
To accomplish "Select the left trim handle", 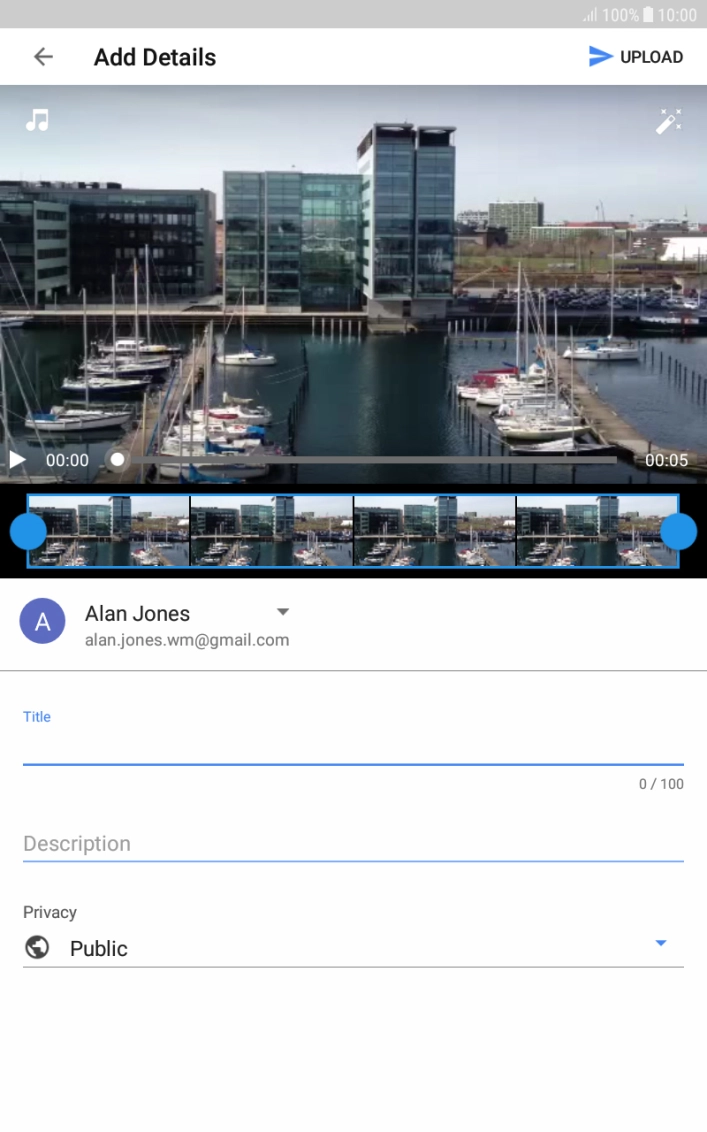I will pyautogui.click(x=28, y=531).
